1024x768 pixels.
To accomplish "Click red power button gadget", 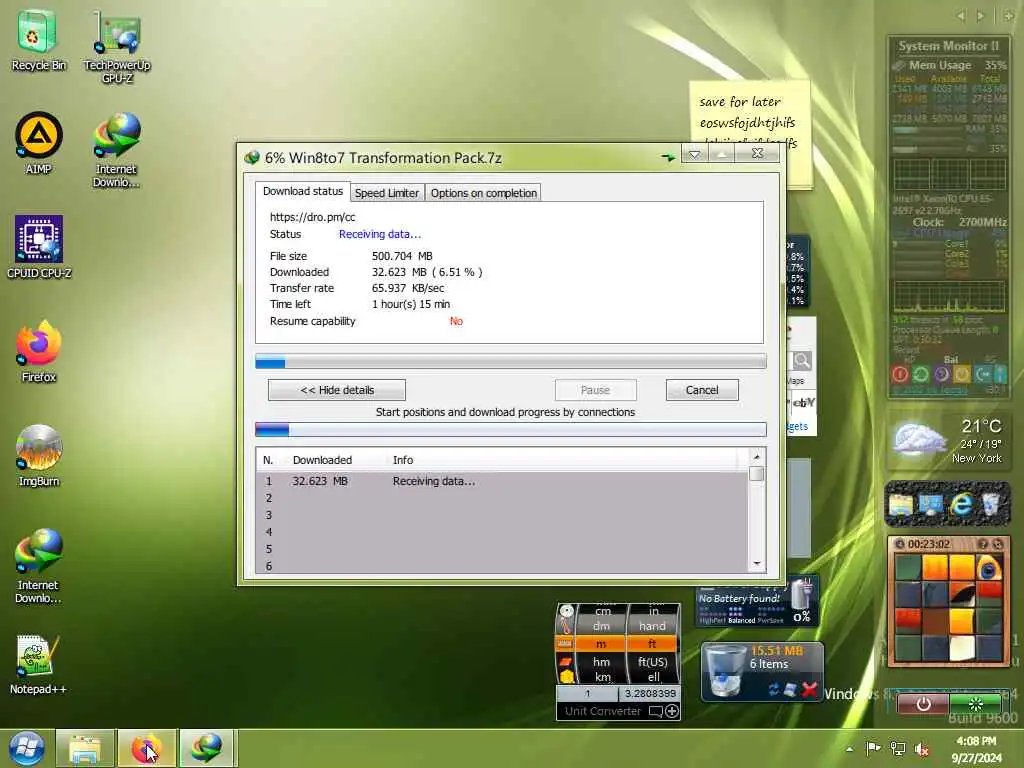I will [x=923, y=704].
